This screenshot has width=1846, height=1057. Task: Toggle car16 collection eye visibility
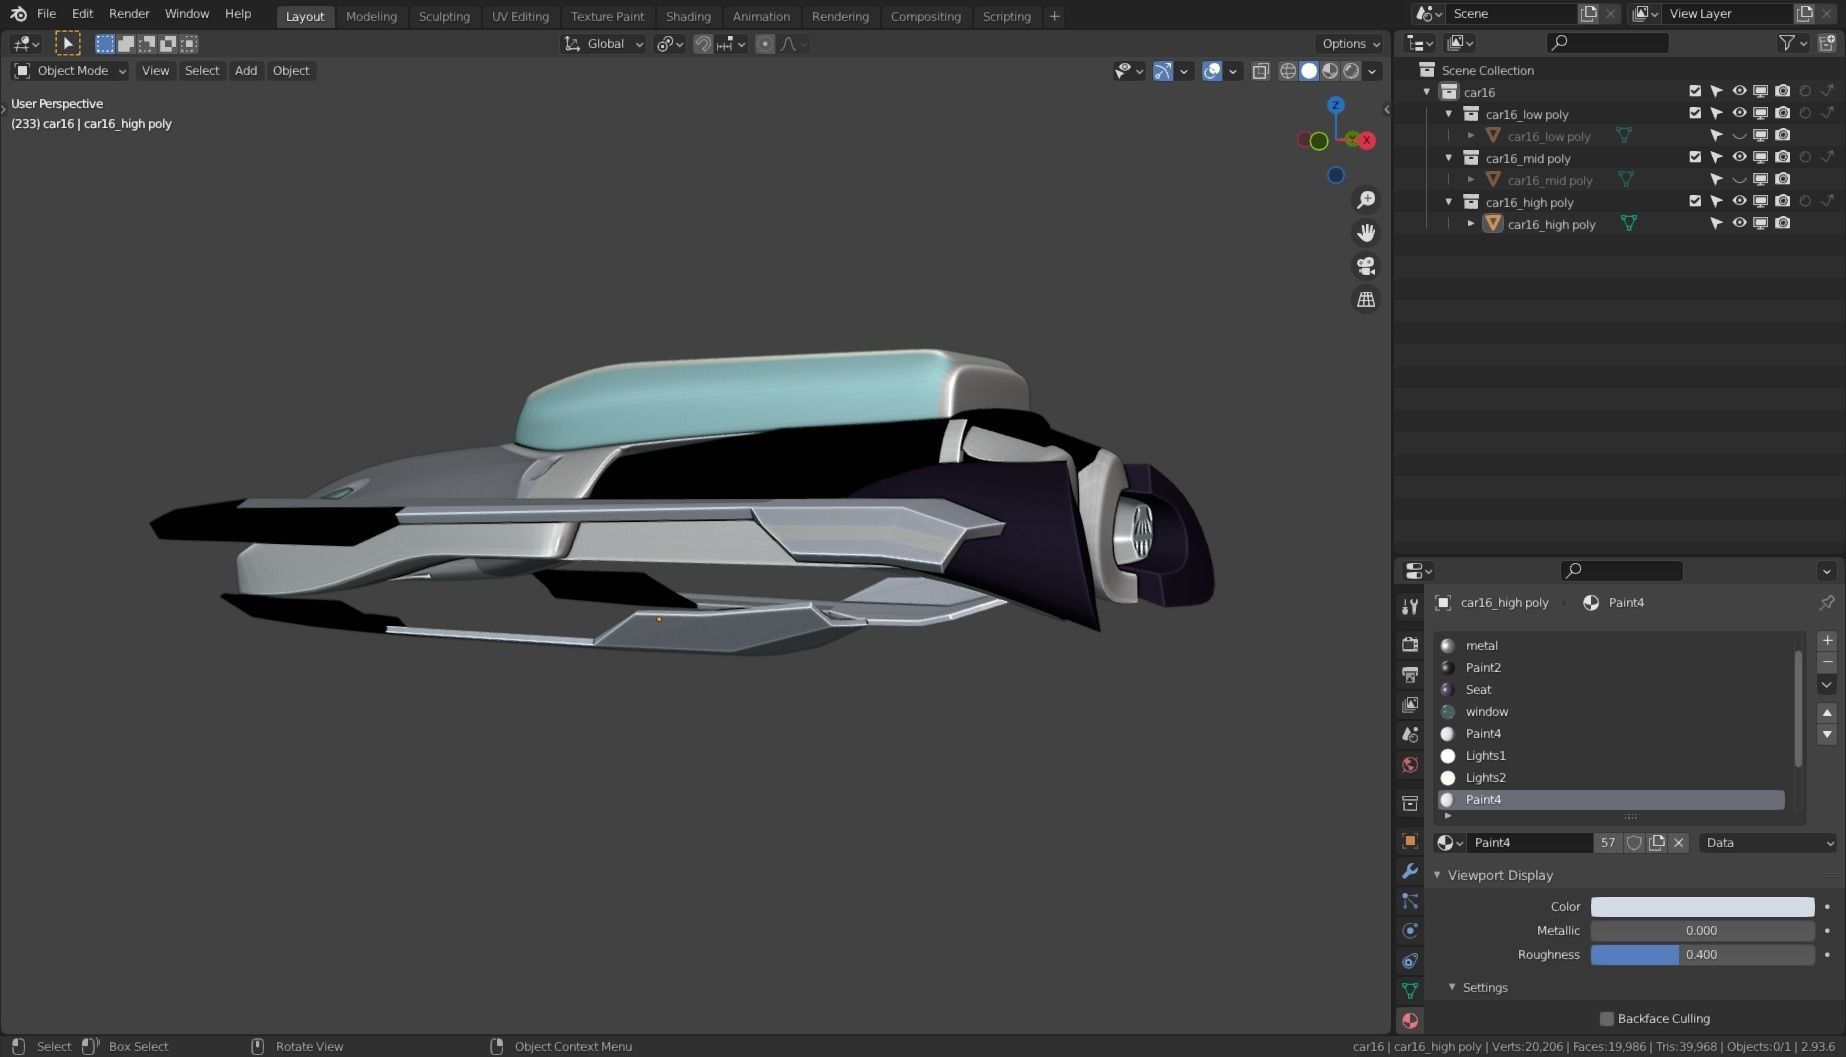click(1739, 91)
